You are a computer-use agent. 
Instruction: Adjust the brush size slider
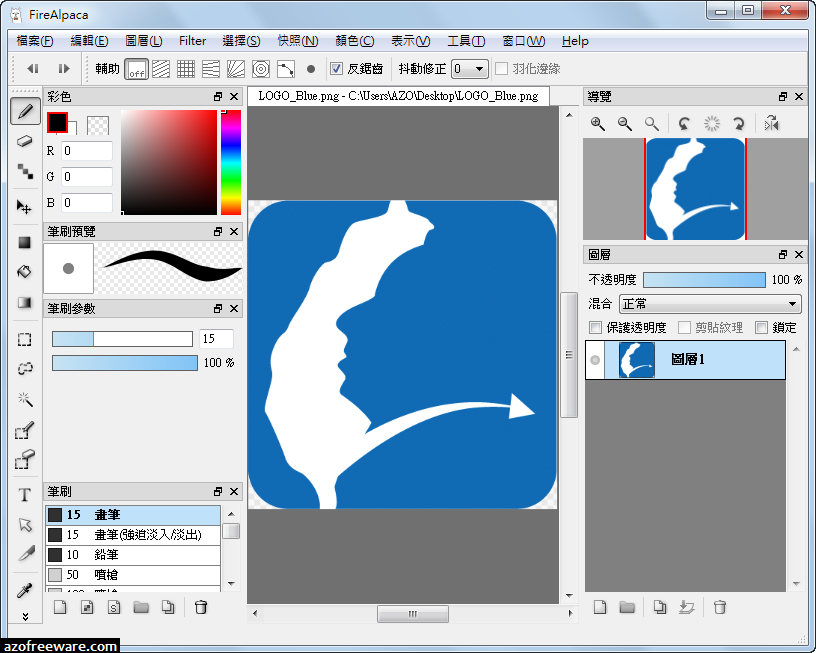pos(122,339)
